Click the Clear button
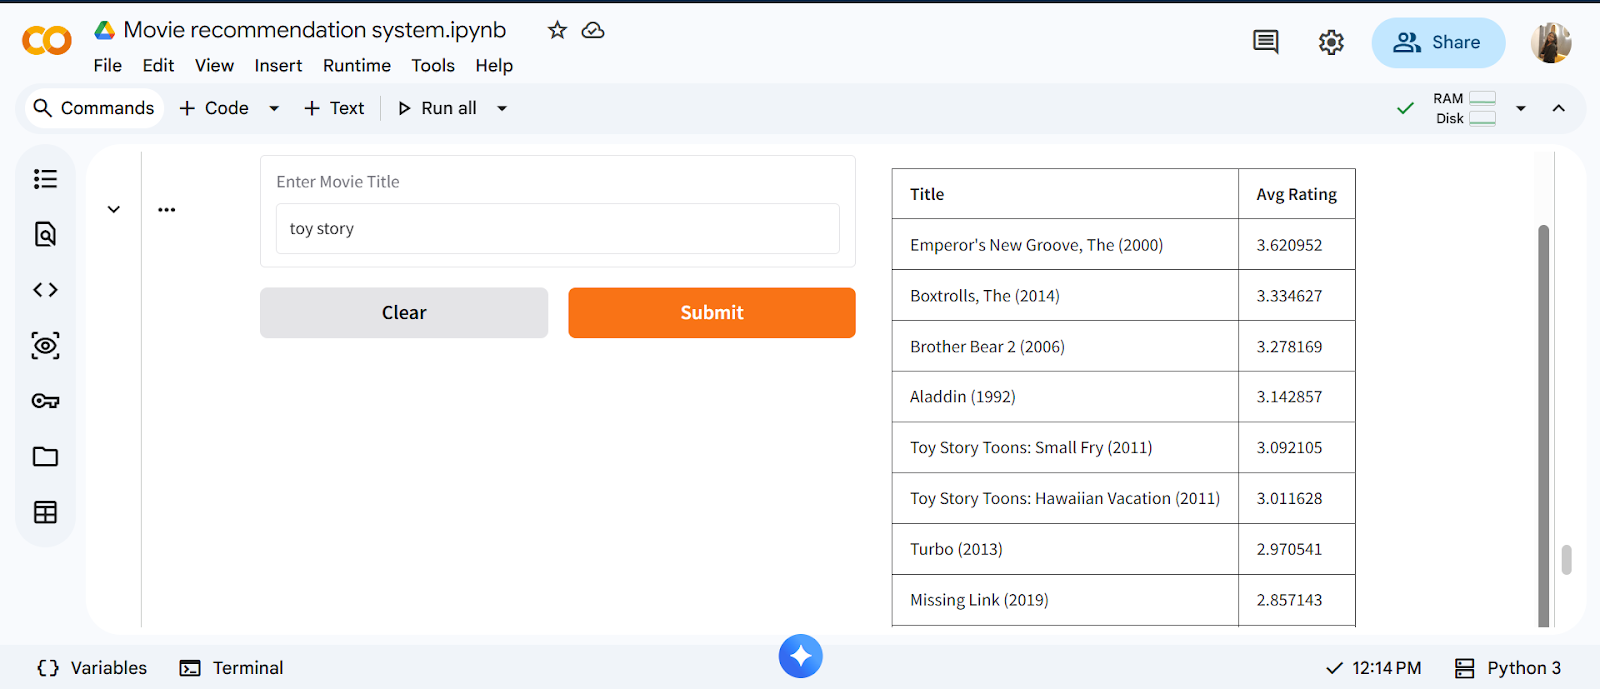The image size is (1600, 689). pos(403,313)
